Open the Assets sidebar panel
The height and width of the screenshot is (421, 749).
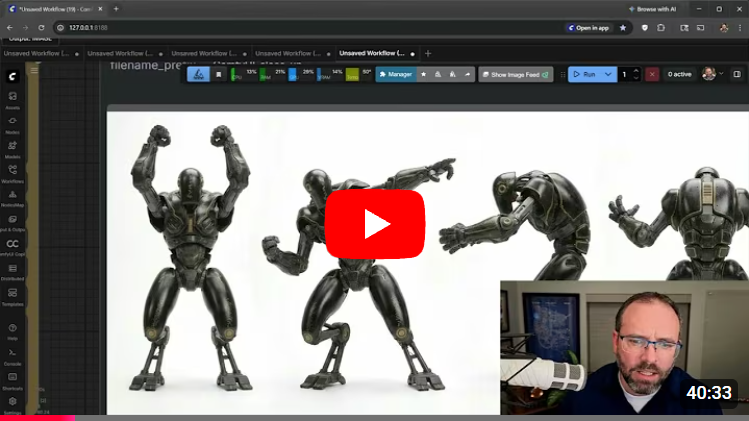[13, 98]
